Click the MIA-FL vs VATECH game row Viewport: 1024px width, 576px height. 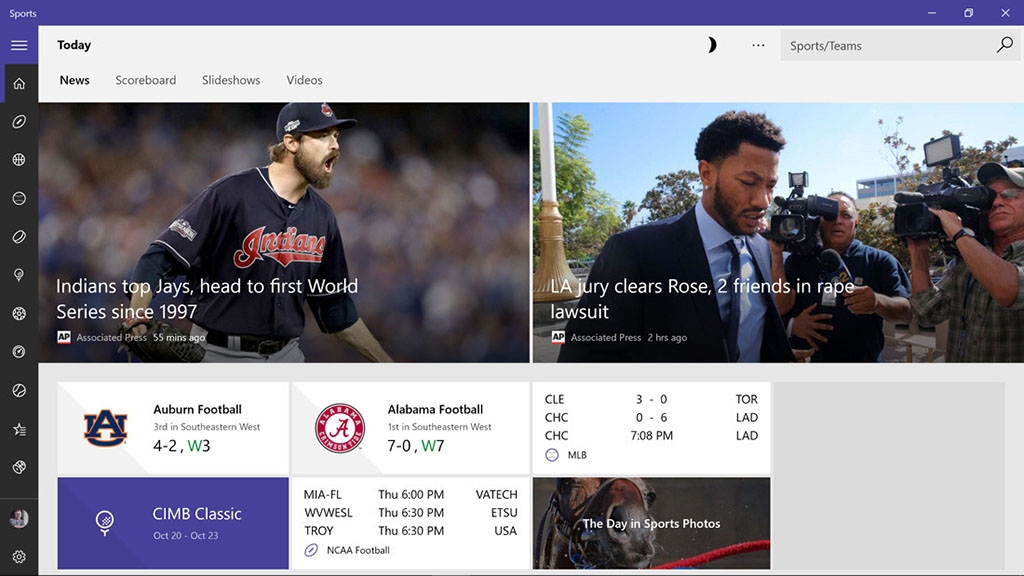coord(410,494)
